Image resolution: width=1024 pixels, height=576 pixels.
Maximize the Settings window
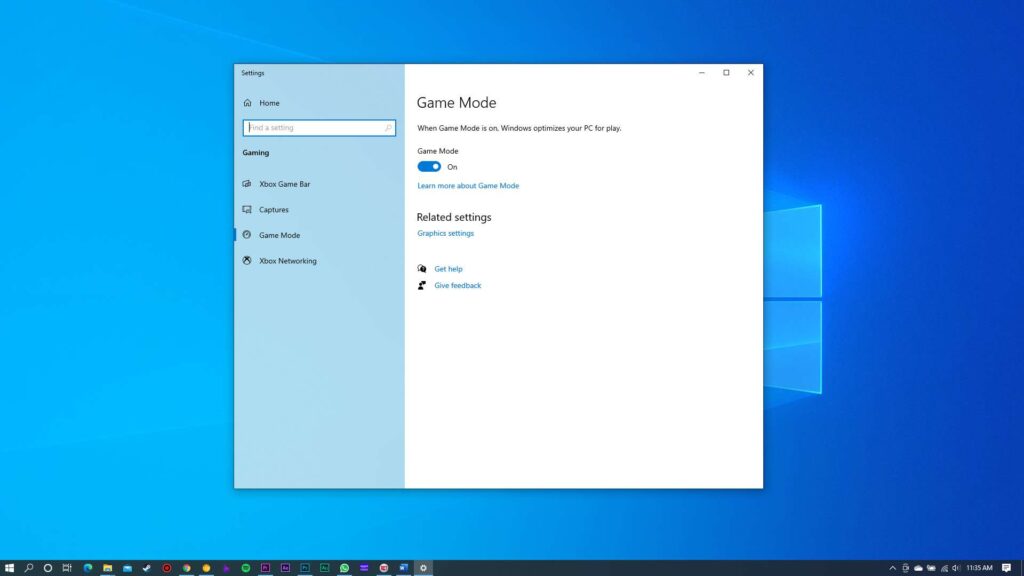point(726,72)
